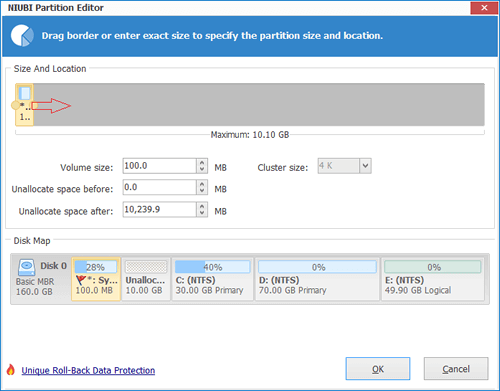Select D: (NTFS) 70.00 GB partition
The height and width of the screenshot is (391, 500).
(x=317, y=279)
